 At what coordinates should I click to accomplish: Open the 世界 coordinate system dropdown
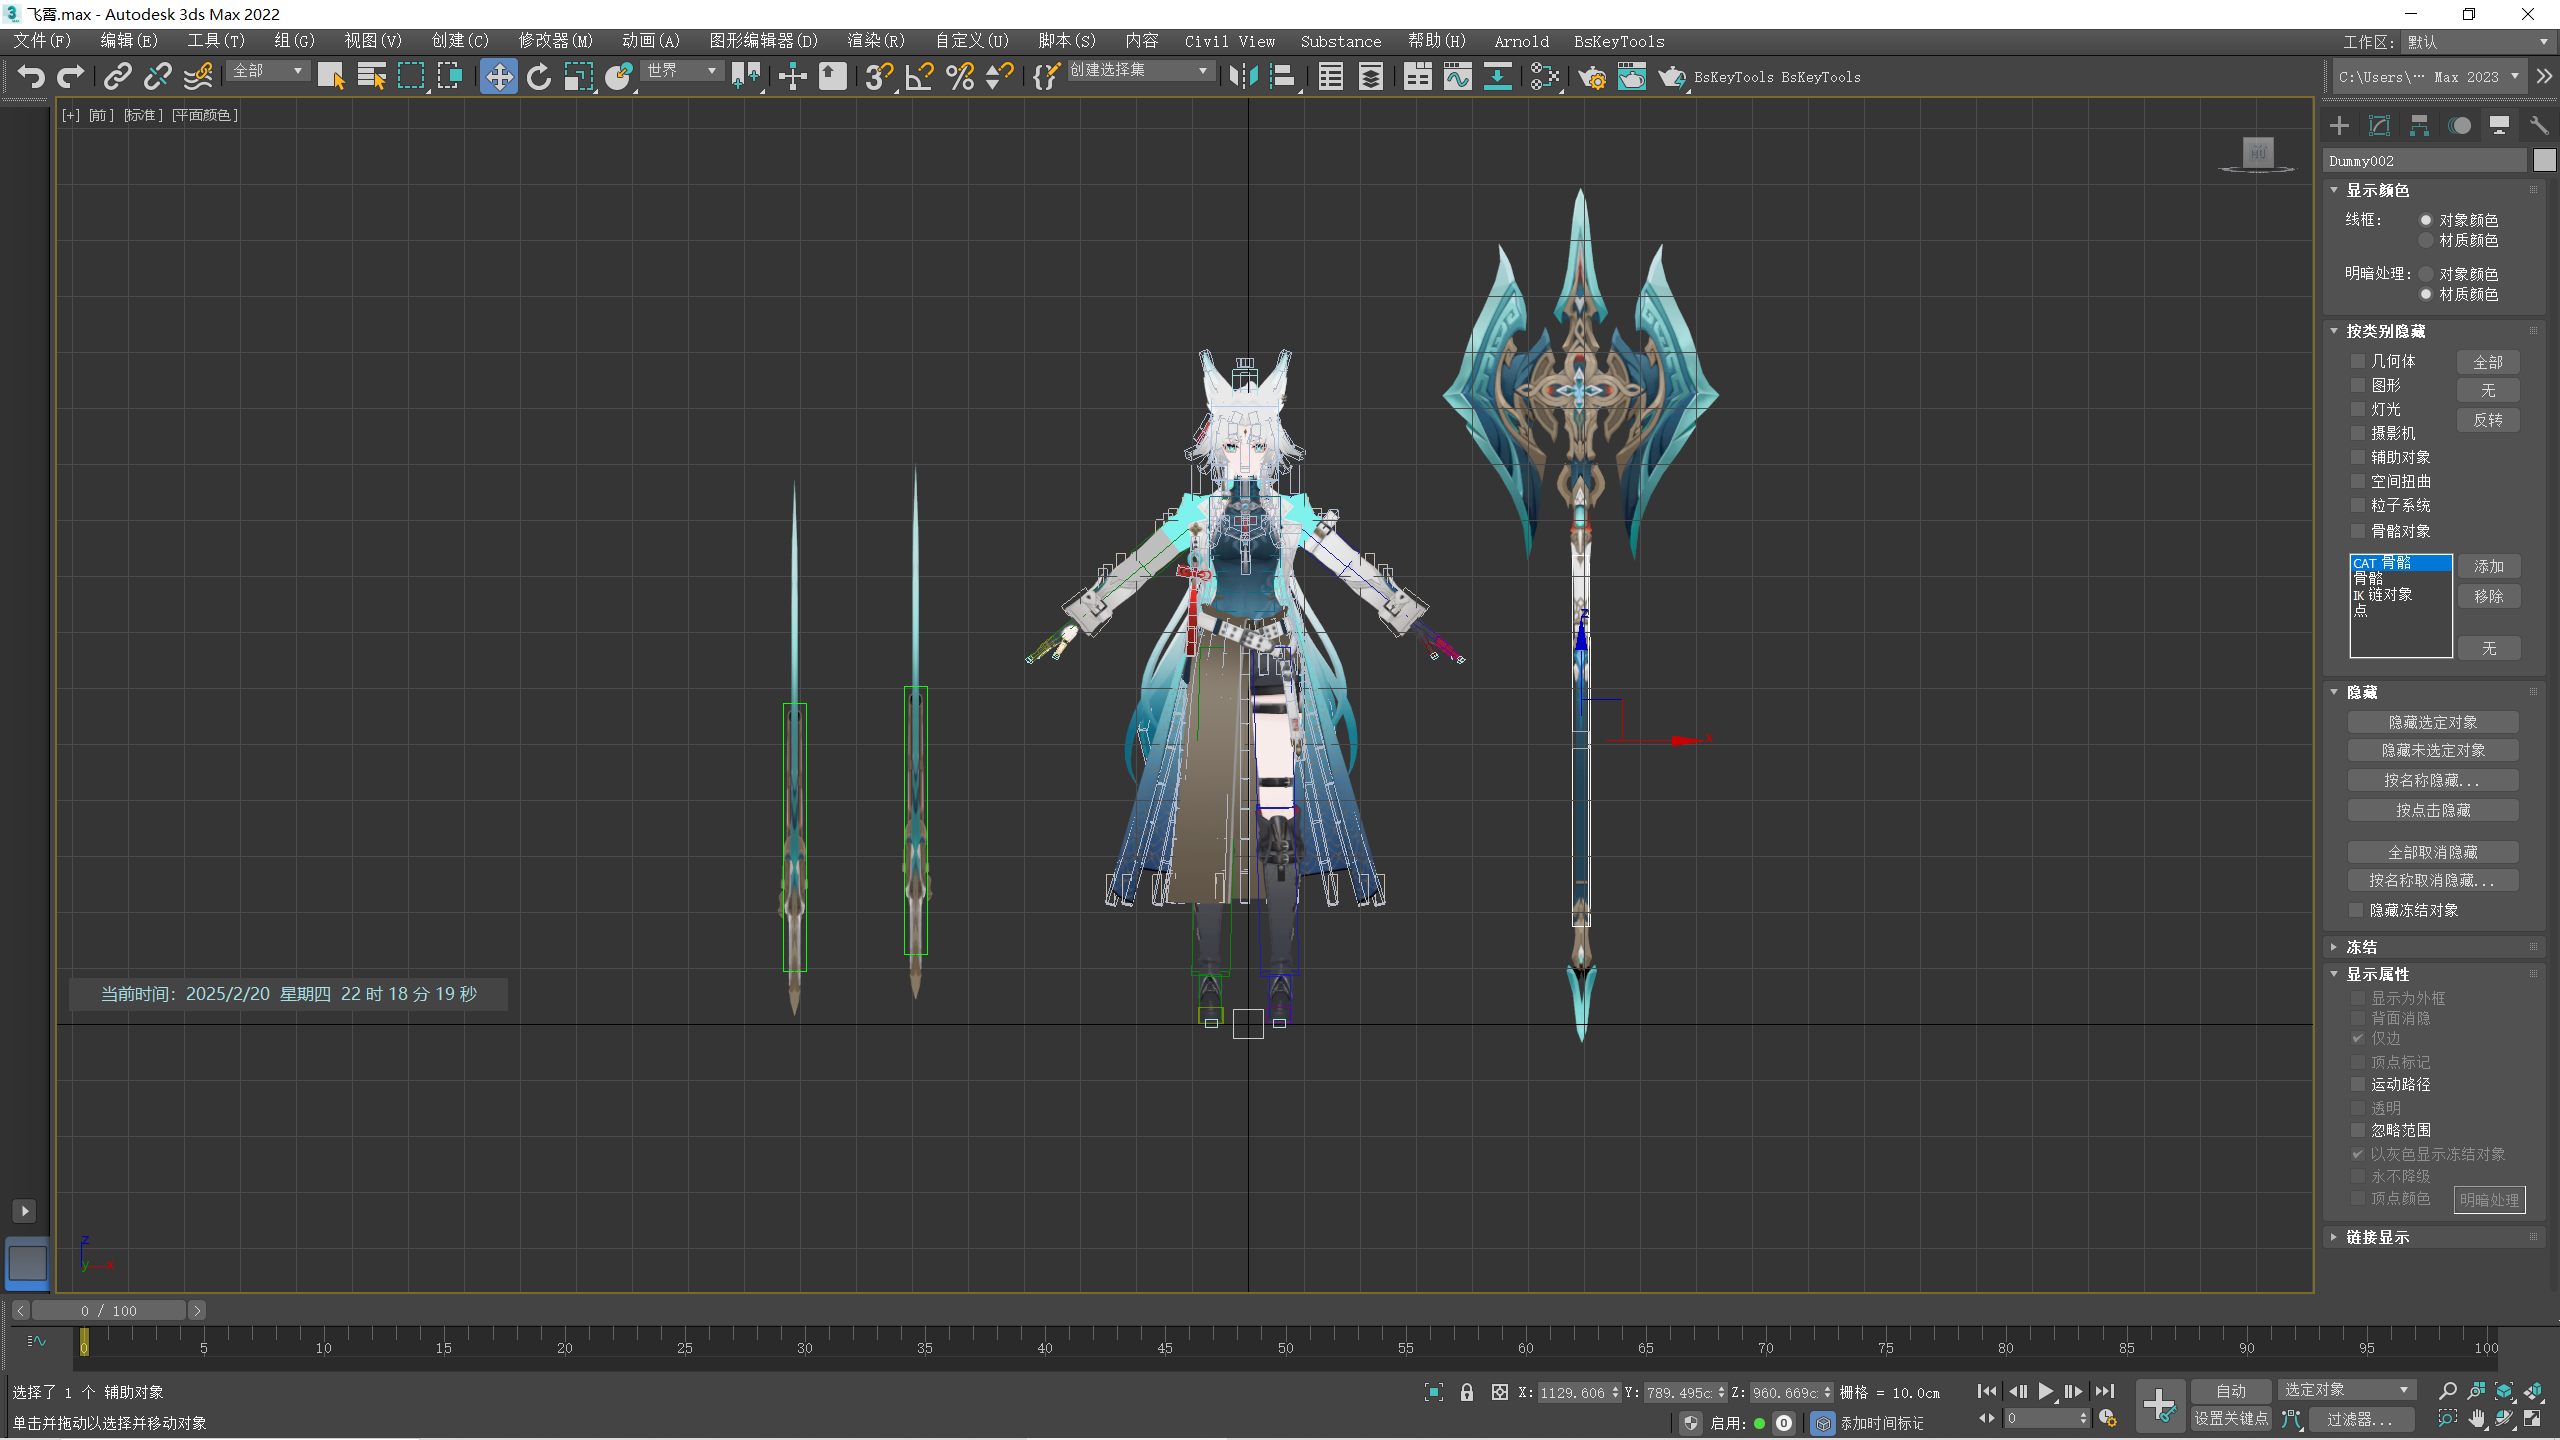pos(681,71)
